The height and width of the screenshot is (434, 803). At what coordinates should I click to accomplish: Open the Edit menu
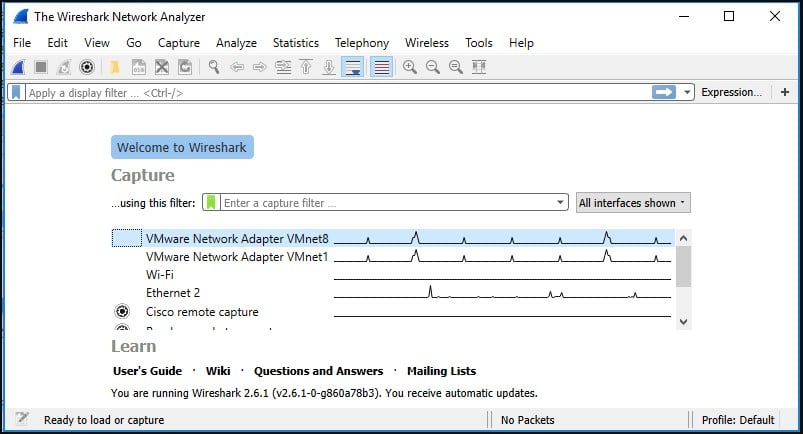tap(57, 43)
